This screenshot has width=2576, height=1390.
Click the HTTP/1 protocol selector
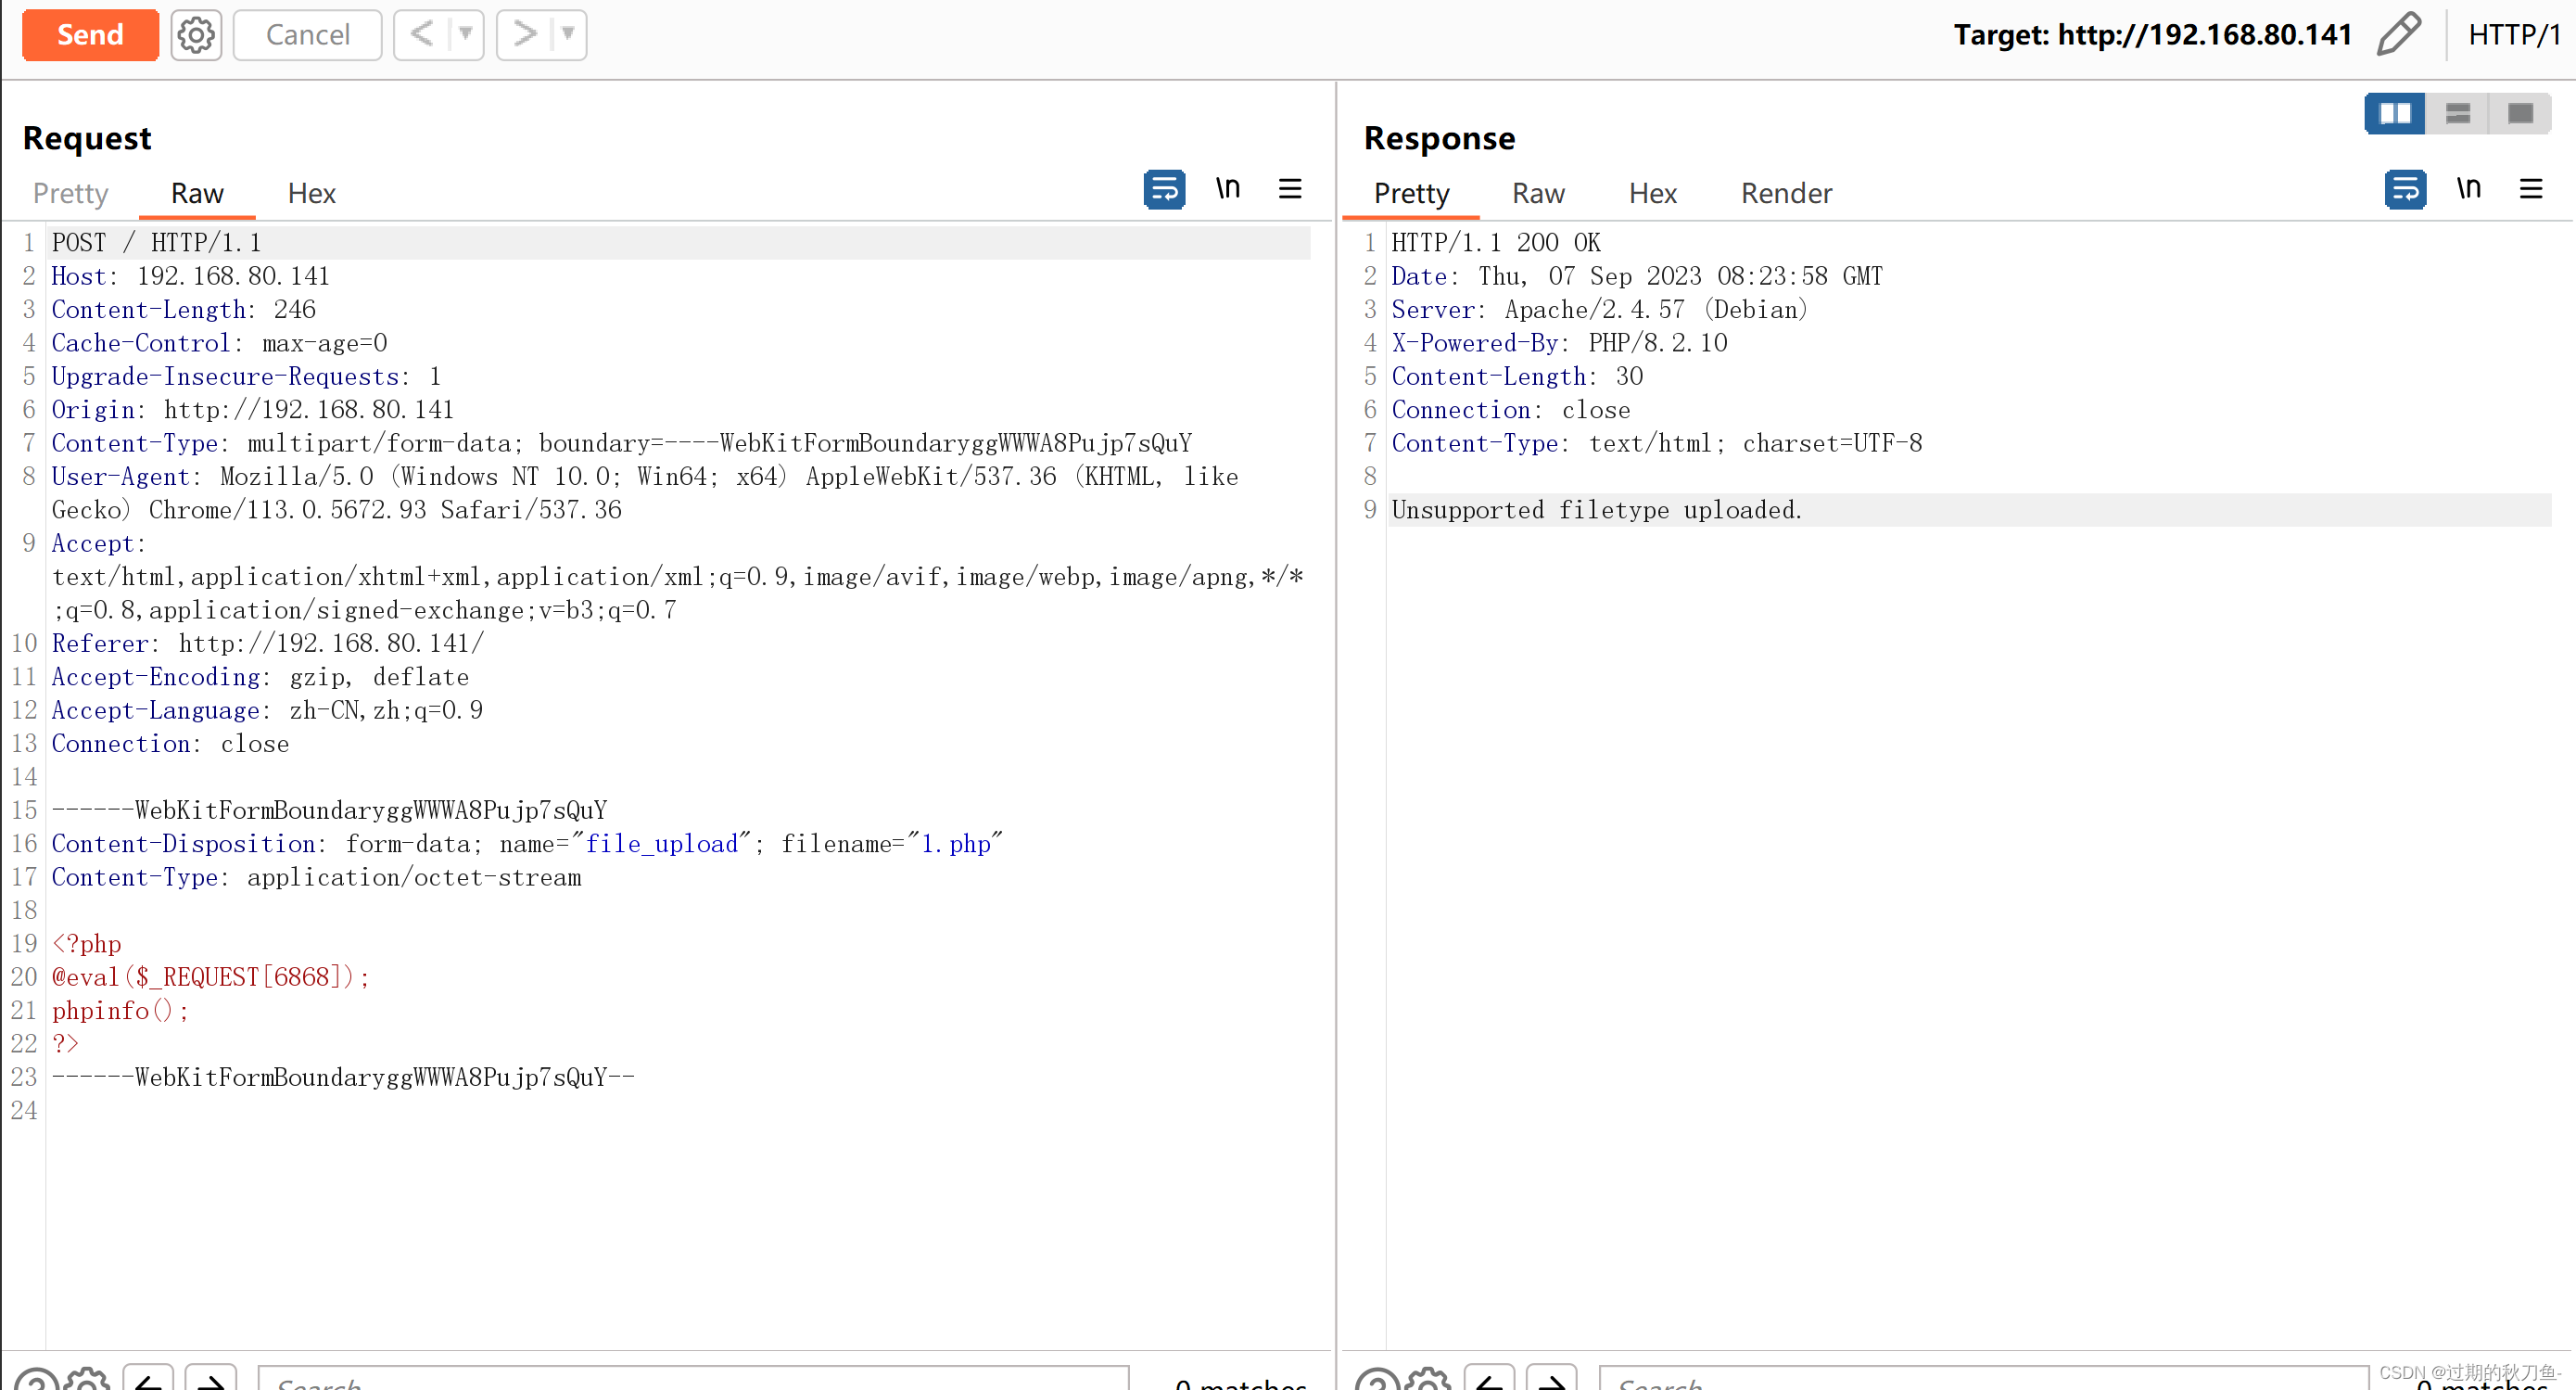2513,35
